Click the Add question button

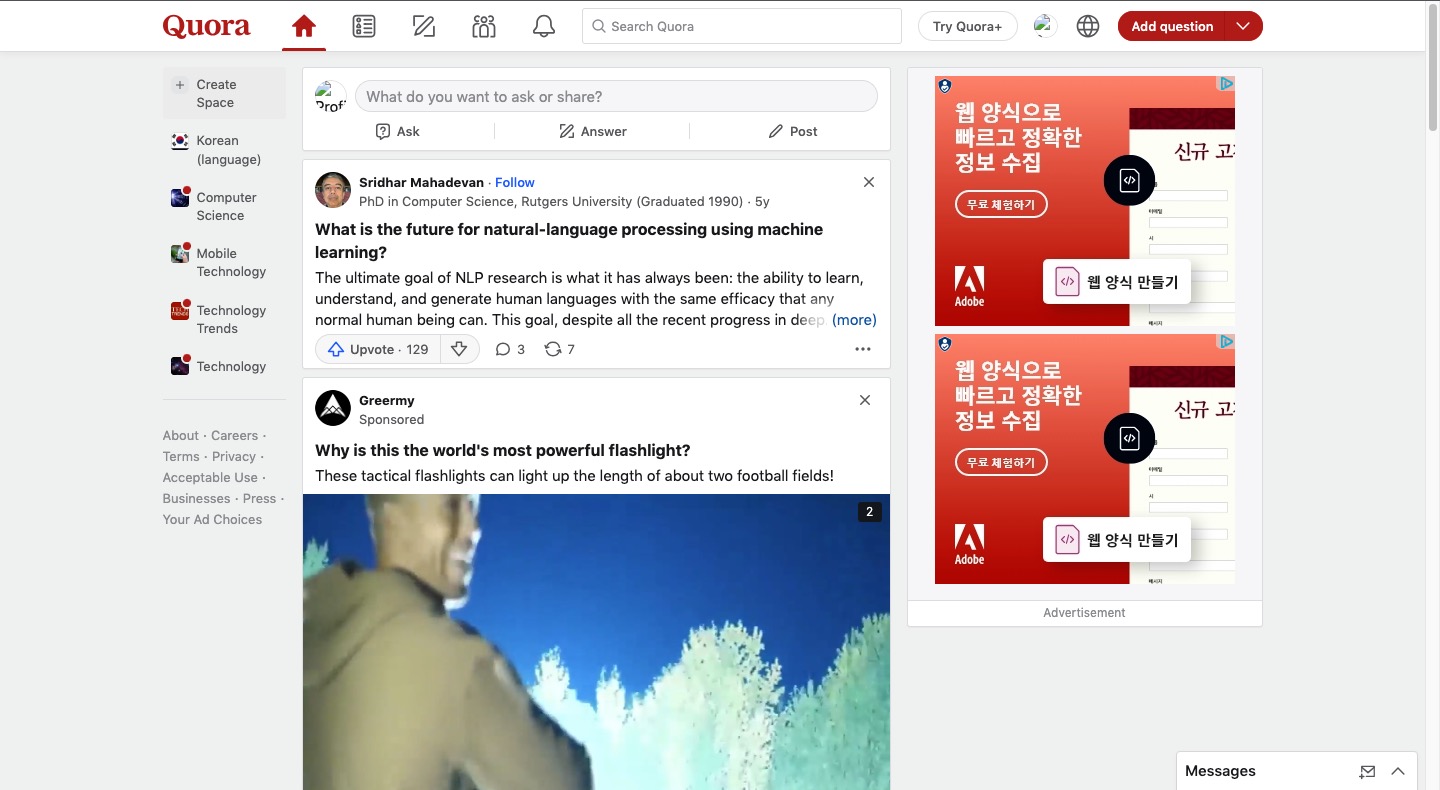pos(1172,26)
